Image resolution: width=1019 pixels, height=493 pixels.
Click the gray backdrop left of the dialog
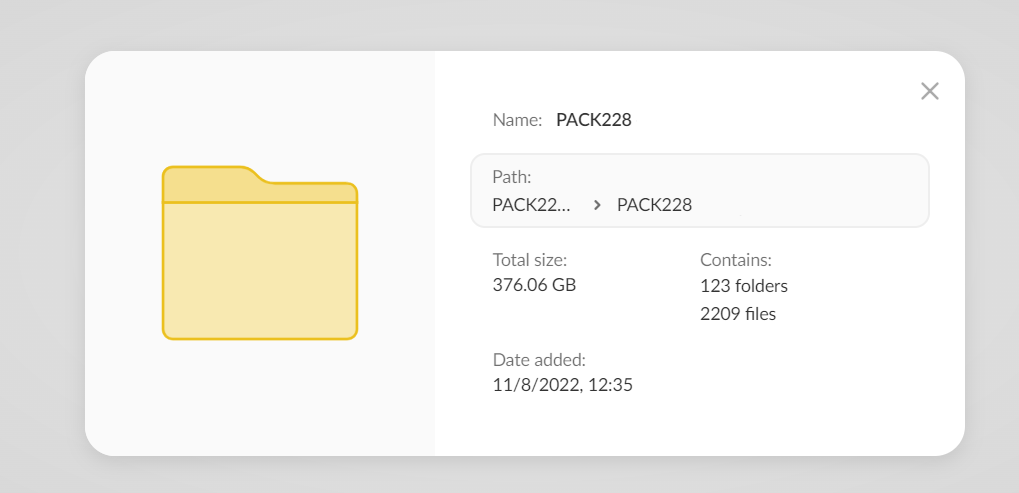pyautogui.click(x=42, y=250)
